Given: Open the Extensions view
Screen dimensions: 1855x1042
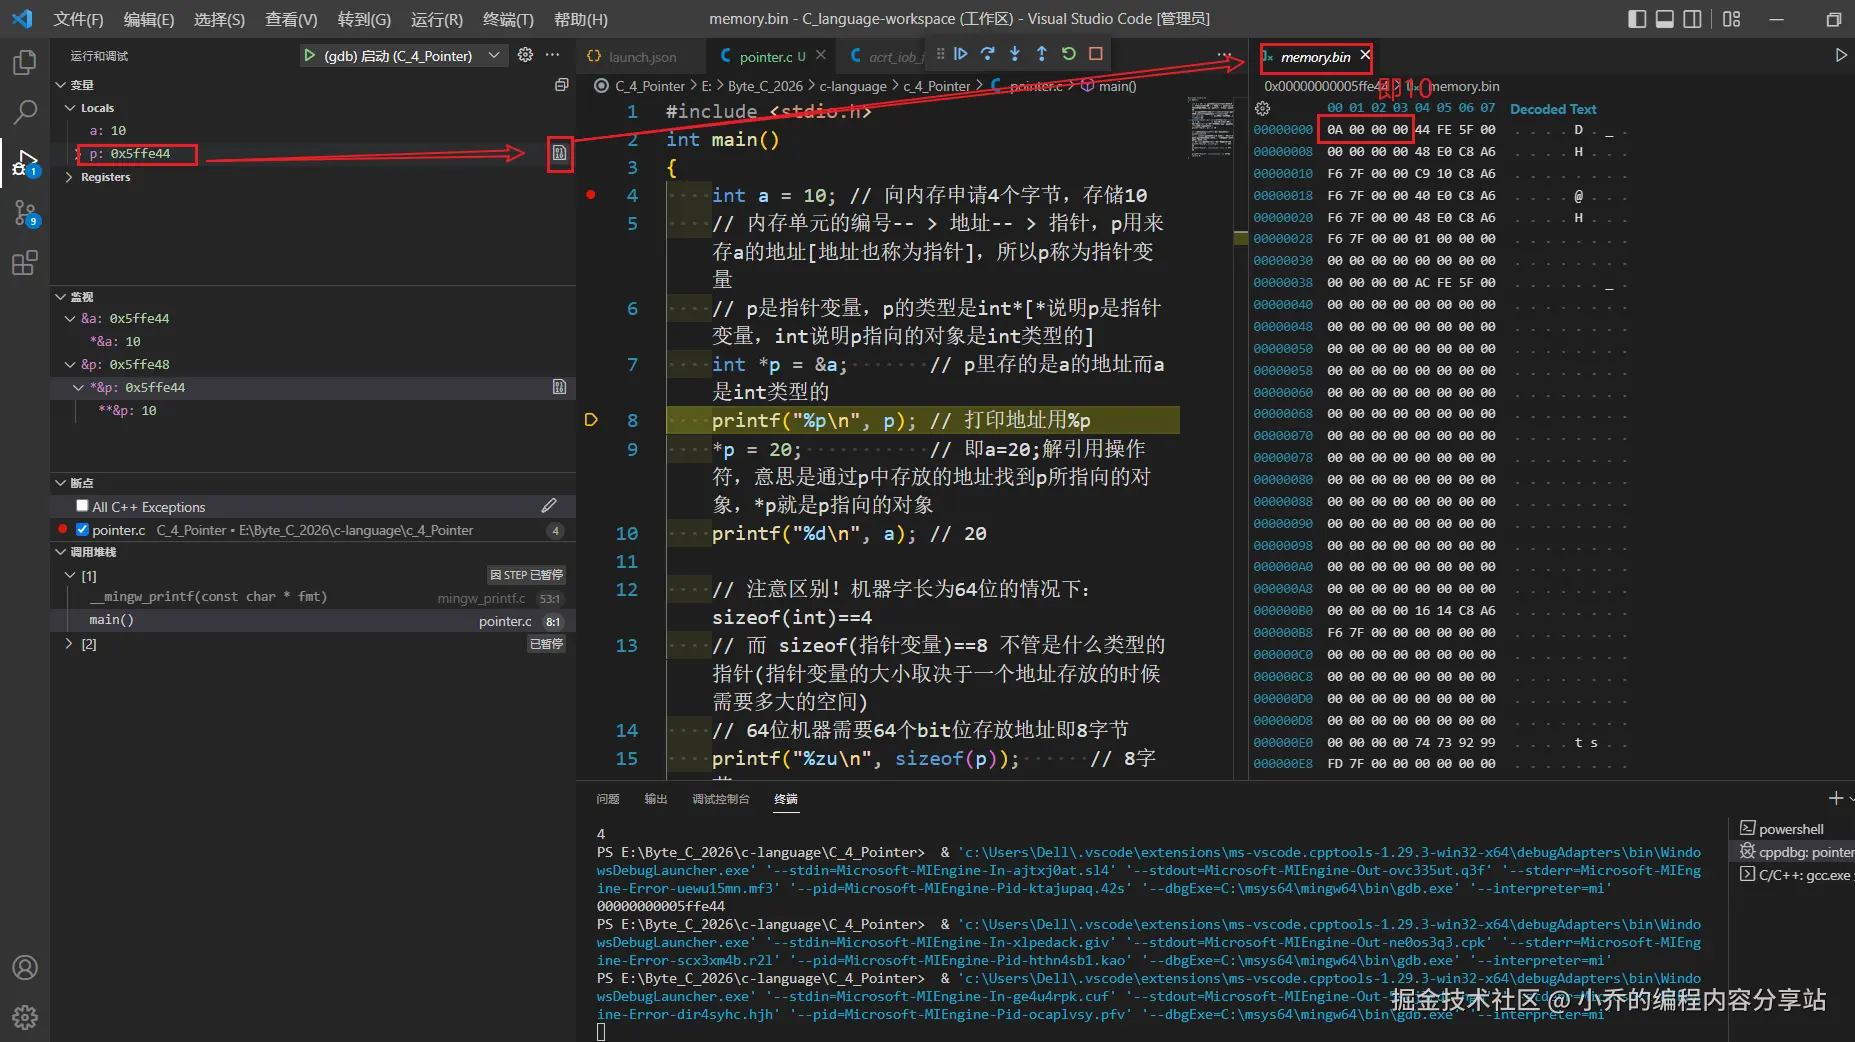Looking at the screenshot, I should pyautogui.click(x=24, y=263).
